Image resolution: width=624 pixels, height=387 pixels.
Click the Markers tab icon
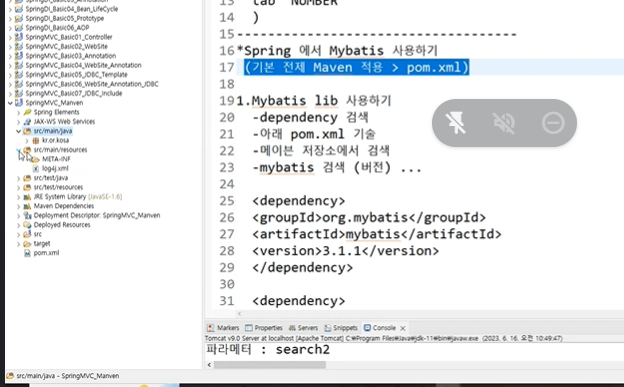click(211, 328)
